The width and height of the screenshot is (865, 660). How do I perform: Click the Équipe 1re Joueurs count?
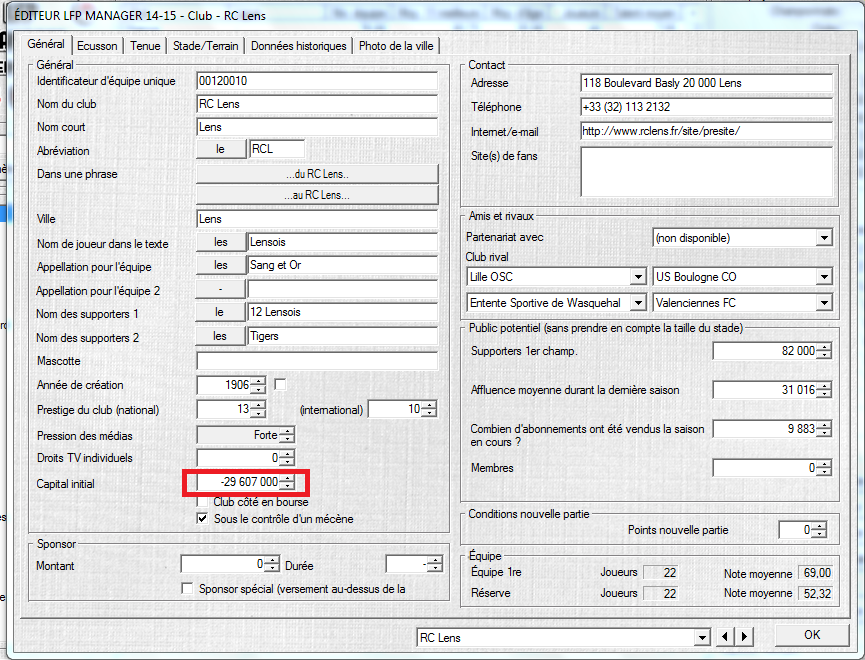(x=662, y=573)
